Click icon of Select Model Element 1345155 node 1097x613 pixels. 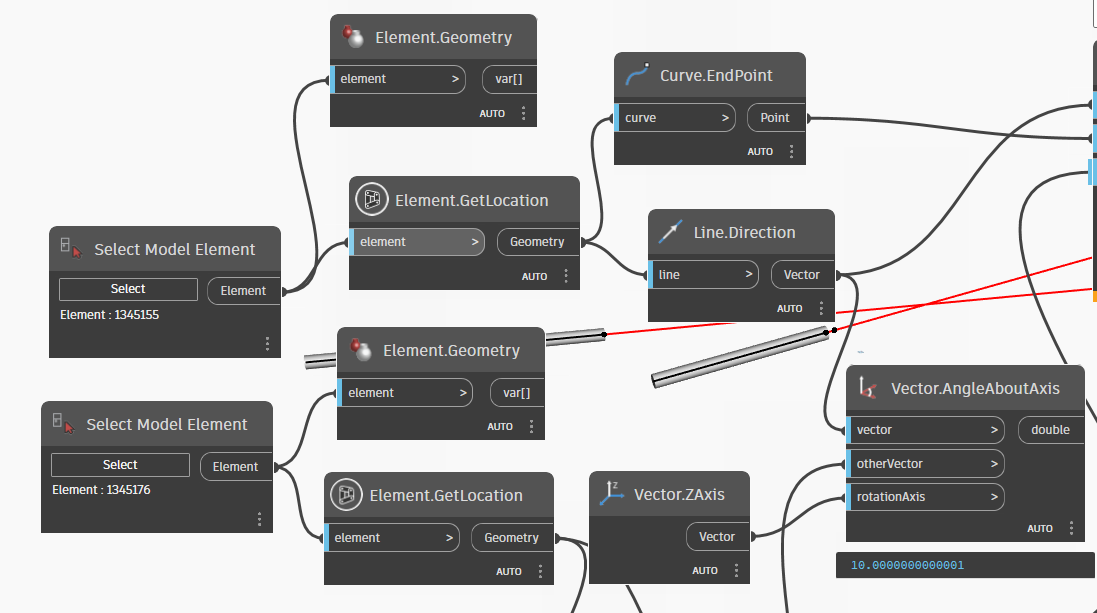[71, 249]
